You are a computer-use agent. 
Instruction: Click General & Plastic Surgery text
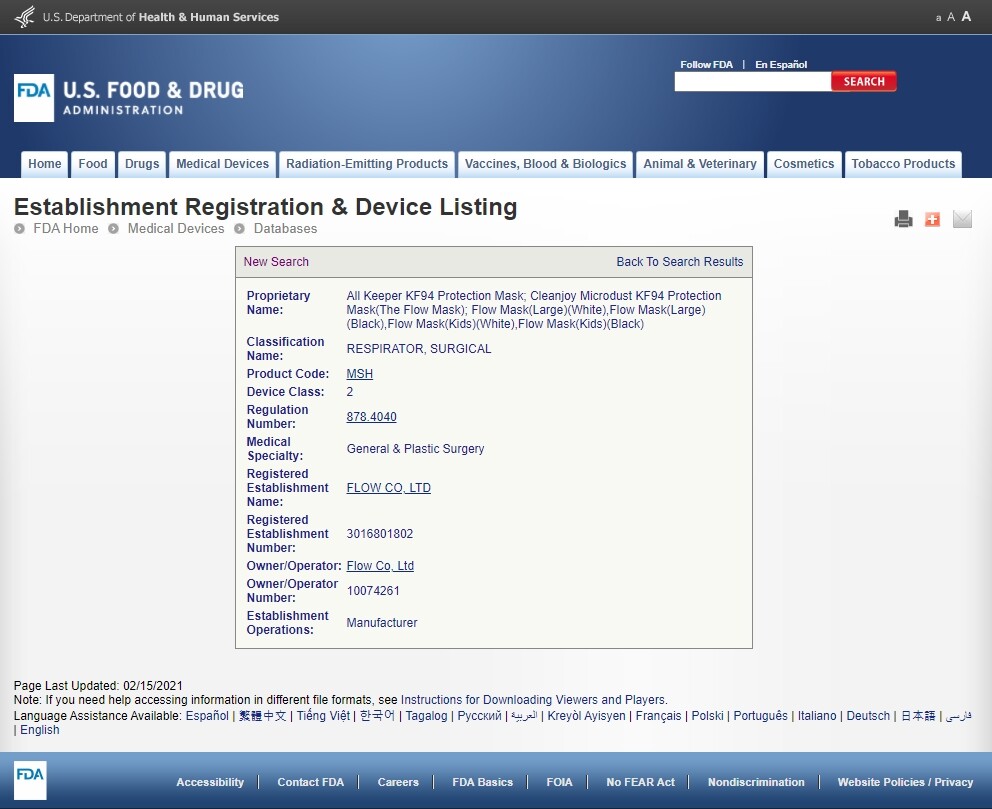(x=415, y=448)
